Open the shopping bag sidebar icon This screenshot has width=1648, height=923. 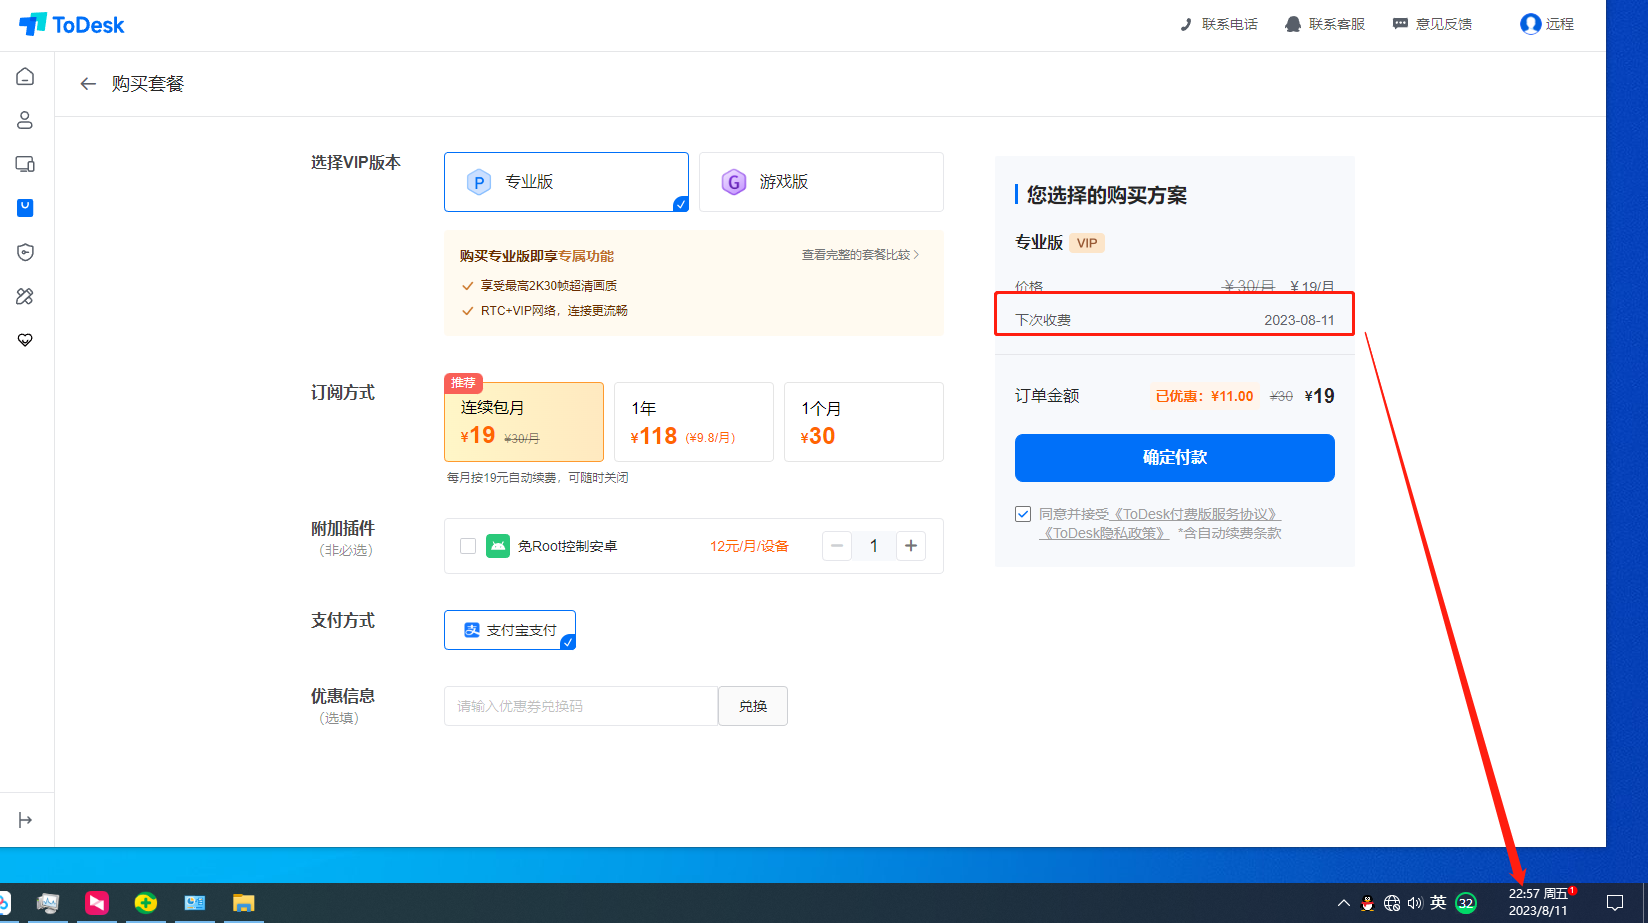[25, 208]
